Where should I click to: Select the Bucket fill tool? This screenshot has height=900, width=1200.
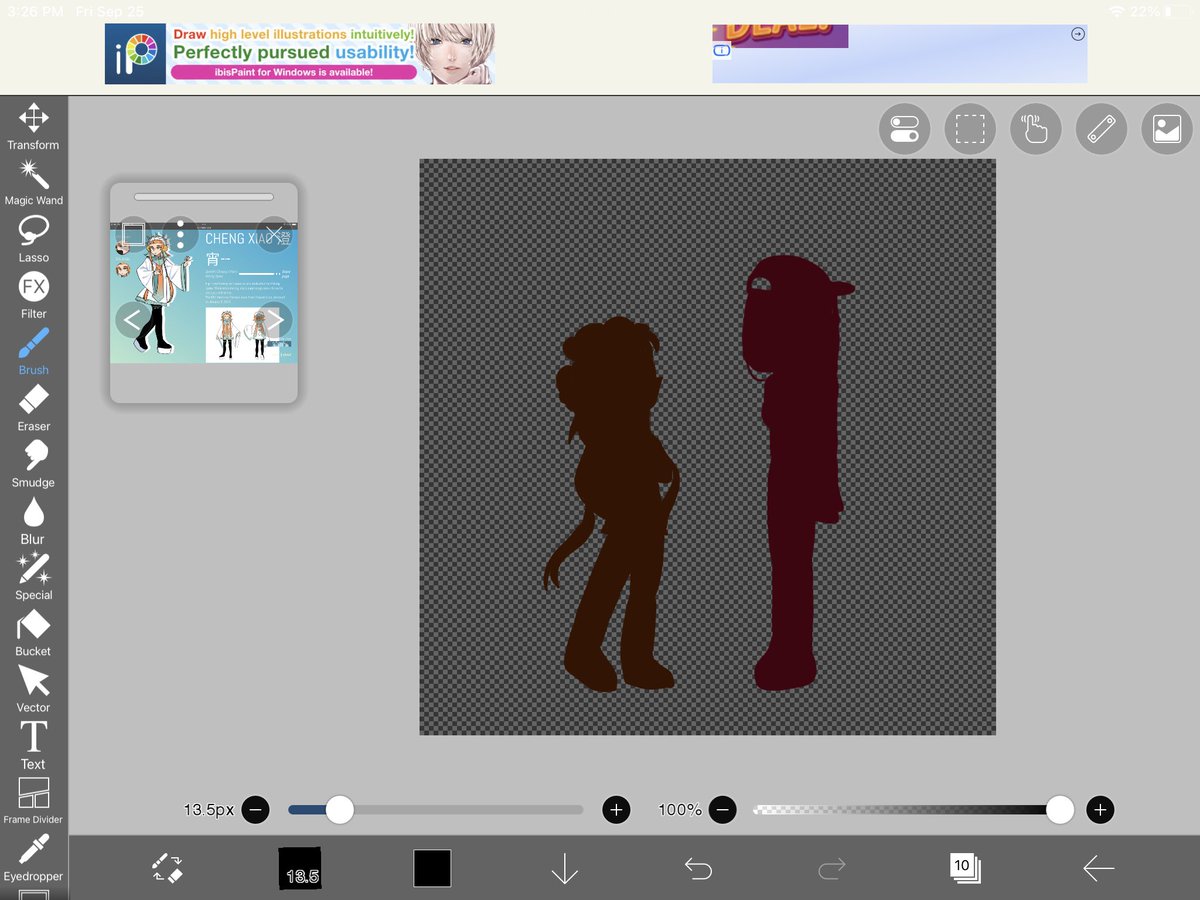pyautogui.click(x=33, y=633)
